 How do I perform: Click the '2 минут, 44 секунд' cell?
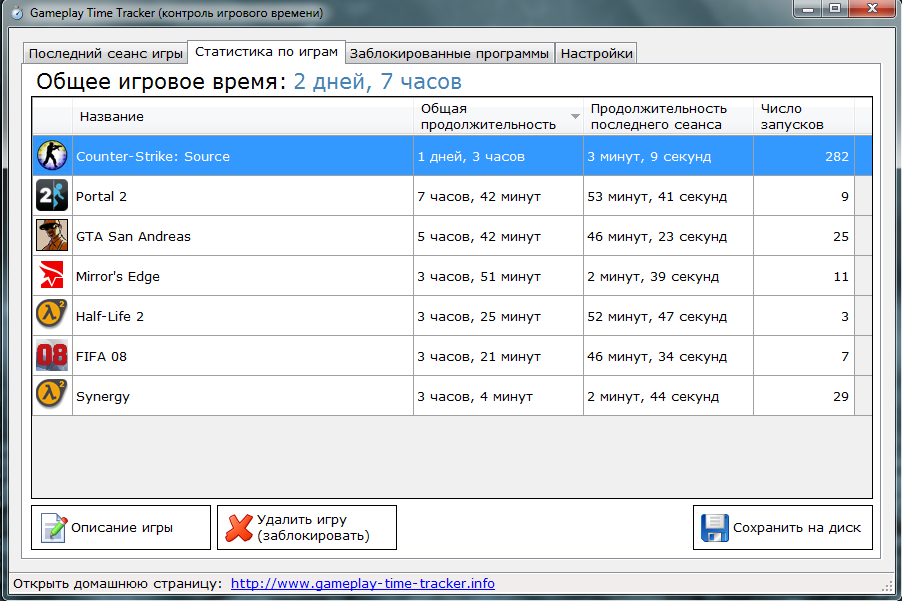[668, 396]
